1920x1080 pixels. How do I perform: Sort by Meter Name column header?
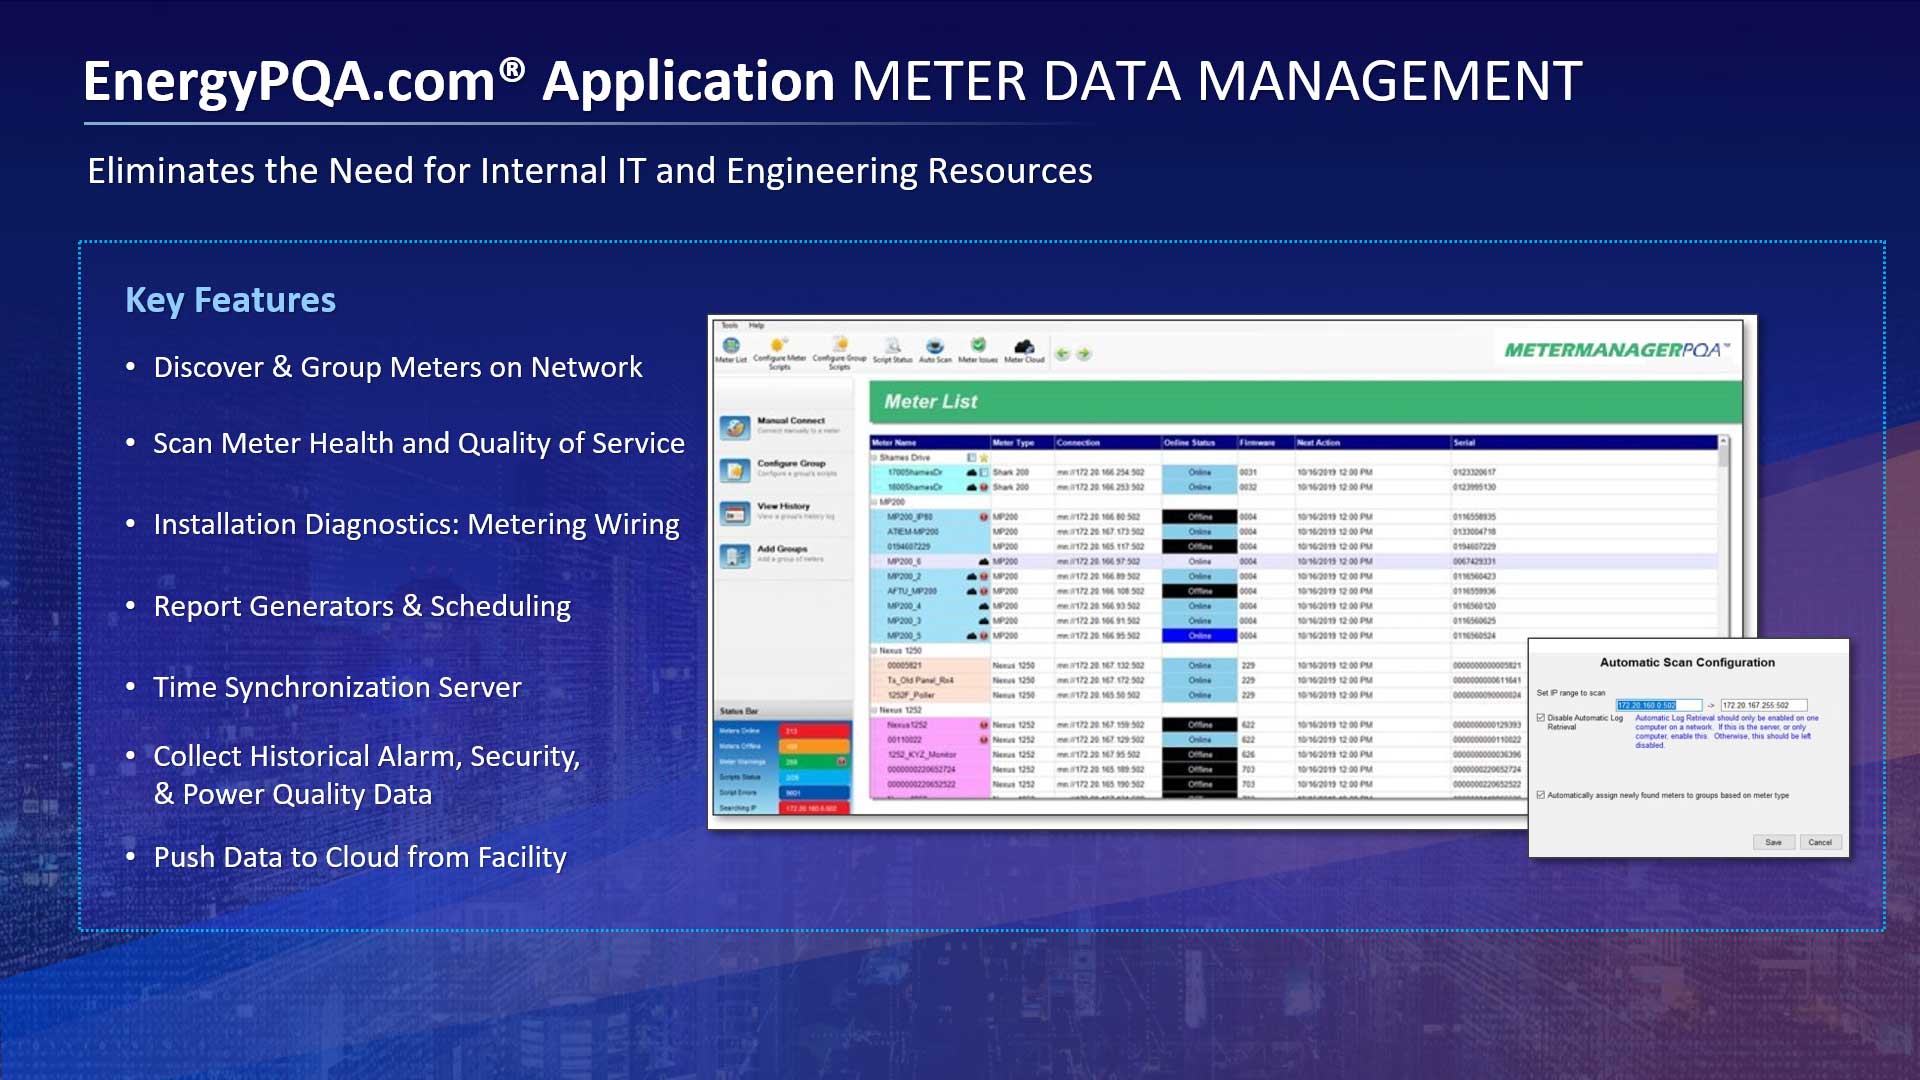[930, 442]
